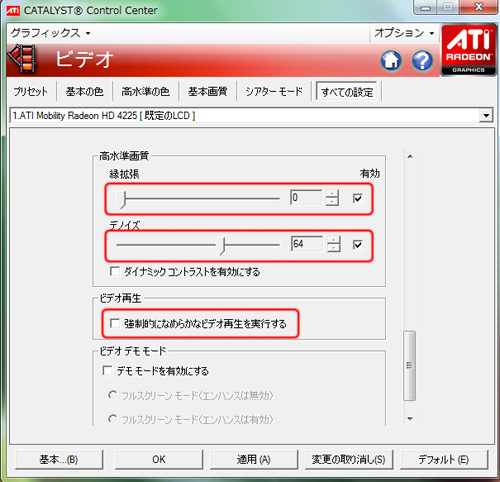Increase デノイズ value with up arrow
Screen dimensions: 500x482
(334, 240)
